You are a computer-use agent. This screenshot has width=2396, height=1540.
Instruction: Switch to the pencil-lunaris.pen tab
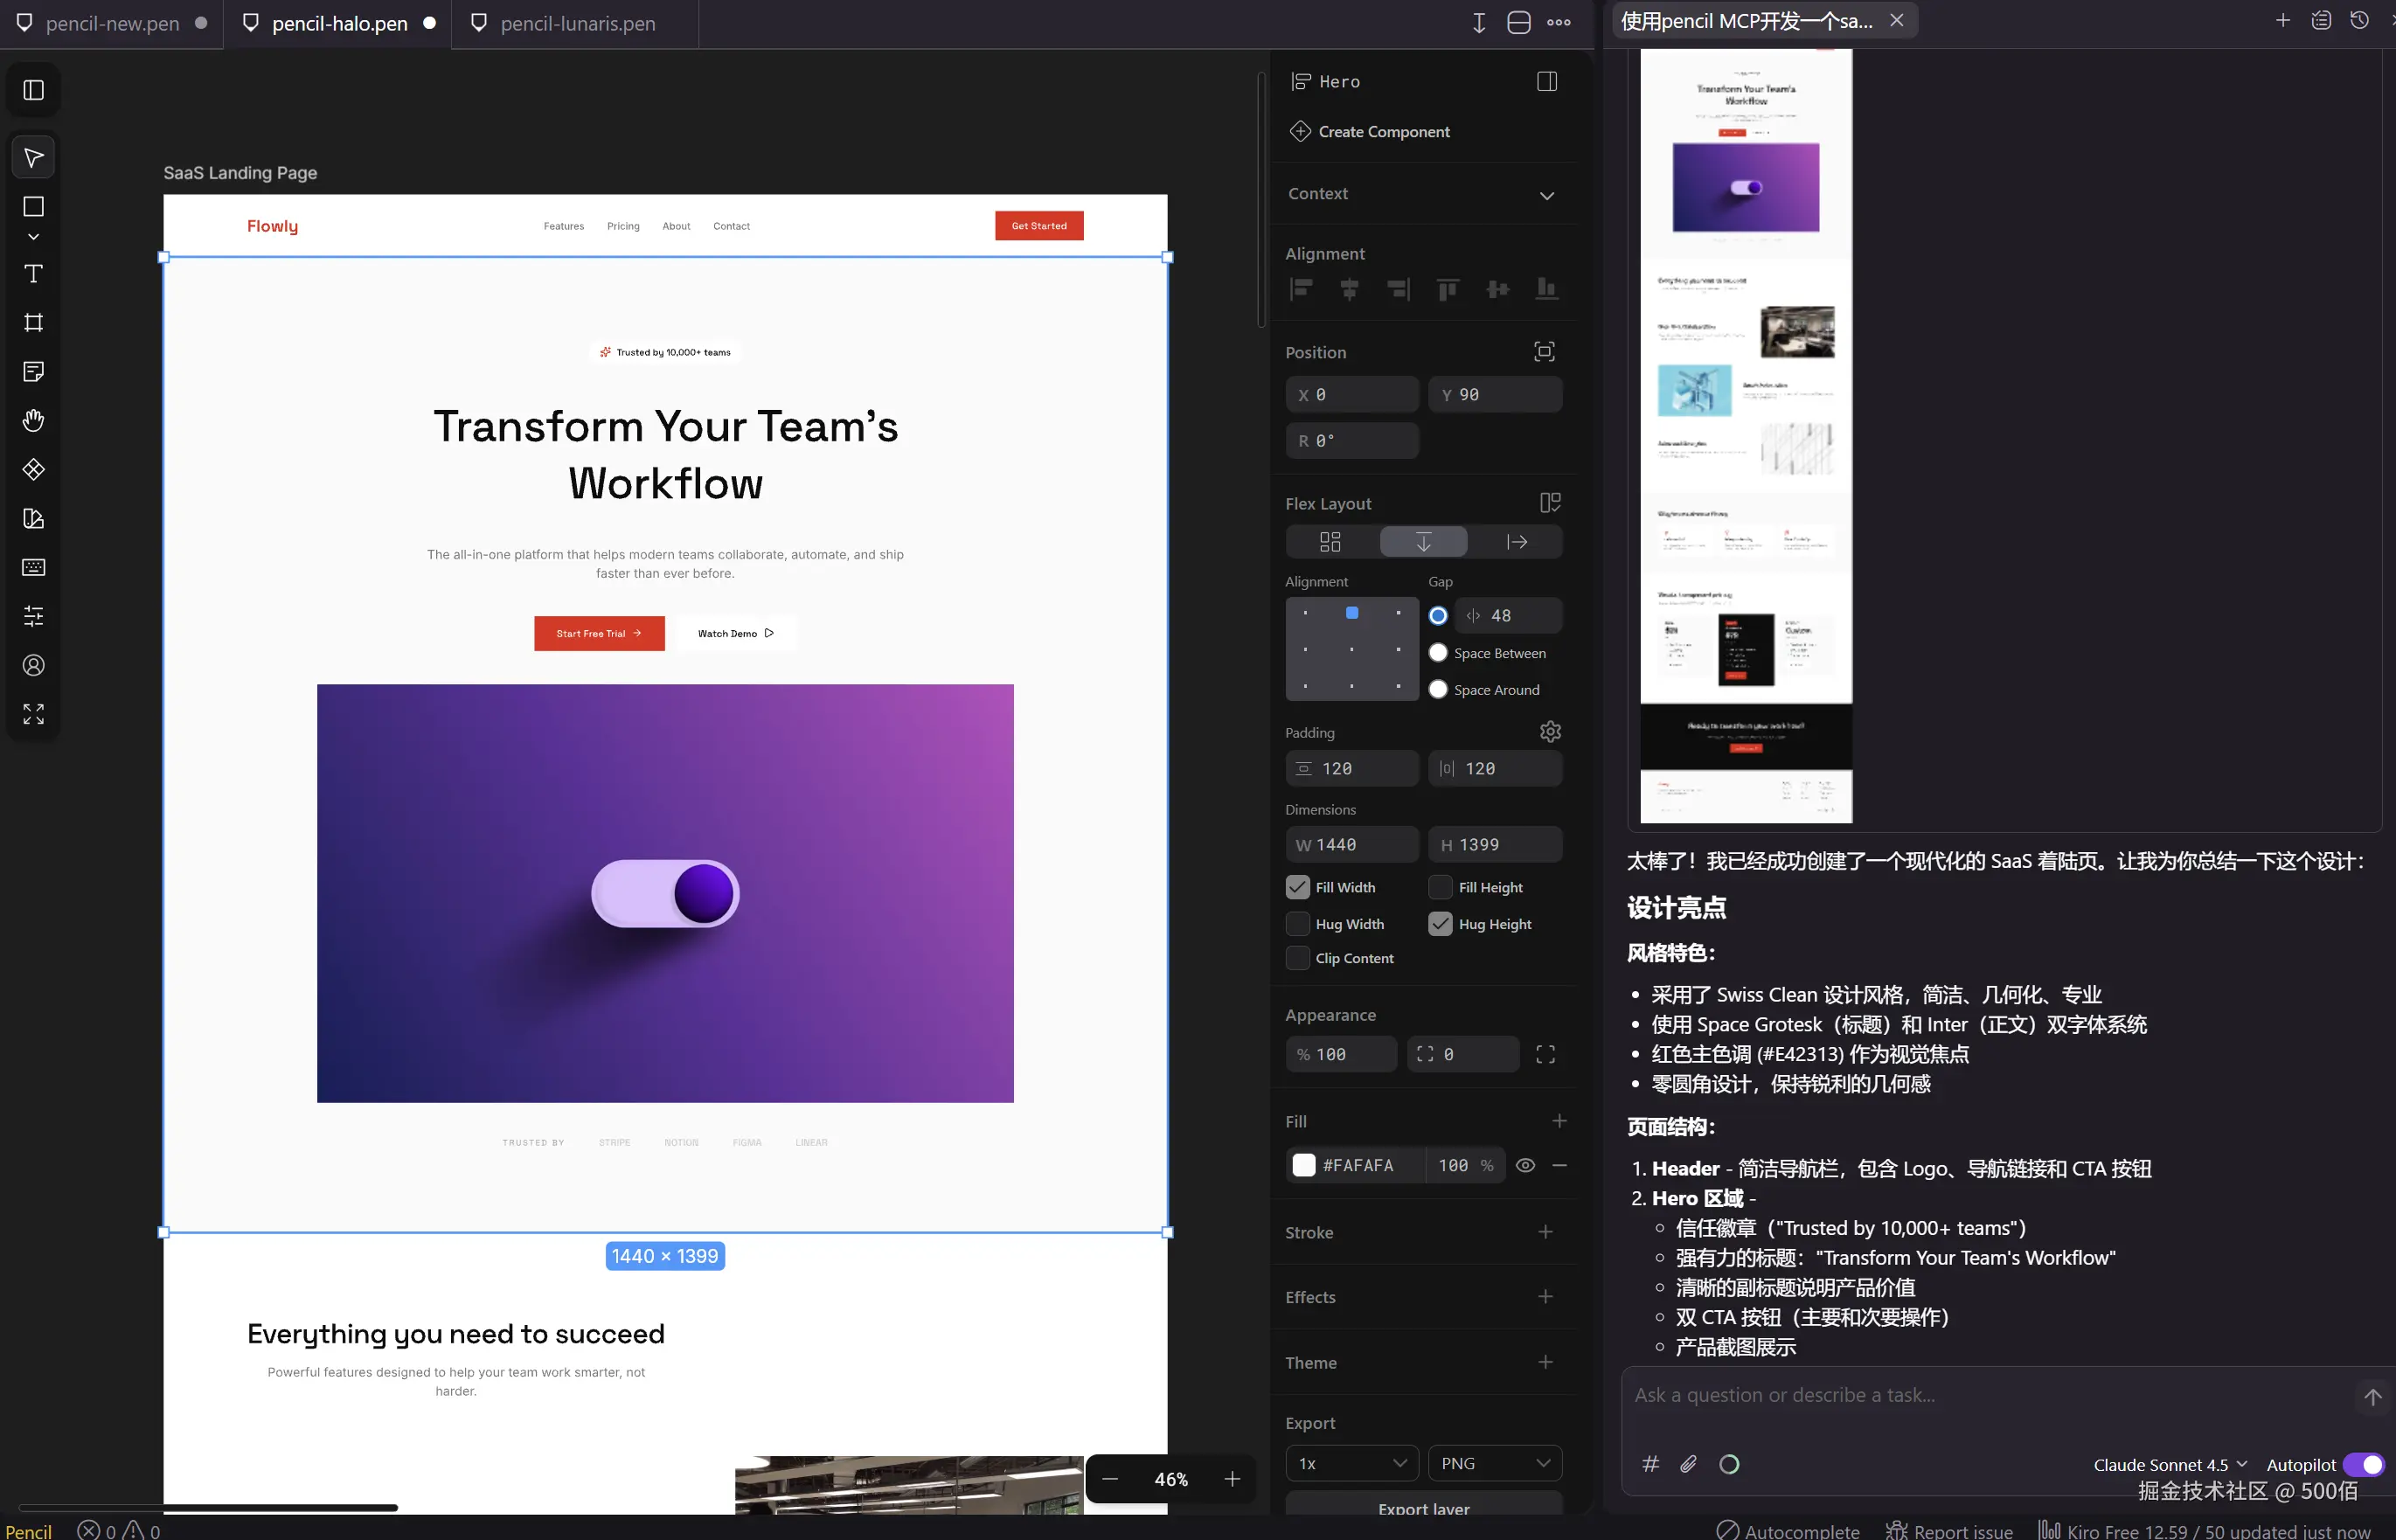pos(577,23)
